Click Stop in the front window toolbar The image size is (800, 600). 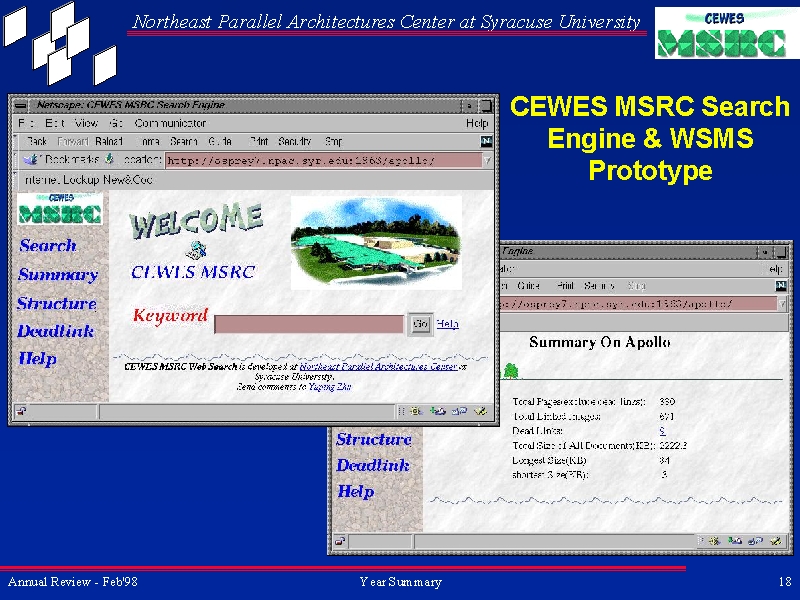point(334,141)
